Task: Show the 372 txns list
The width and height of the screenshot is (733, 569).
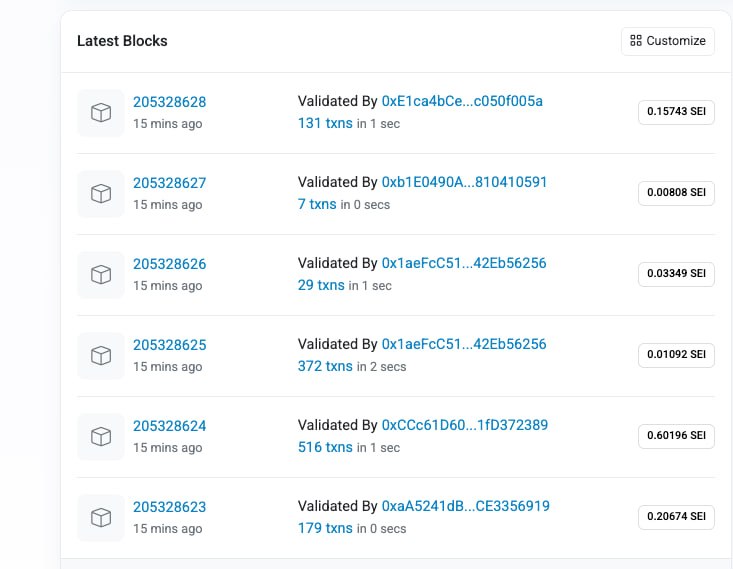Action: click(325, 366)
